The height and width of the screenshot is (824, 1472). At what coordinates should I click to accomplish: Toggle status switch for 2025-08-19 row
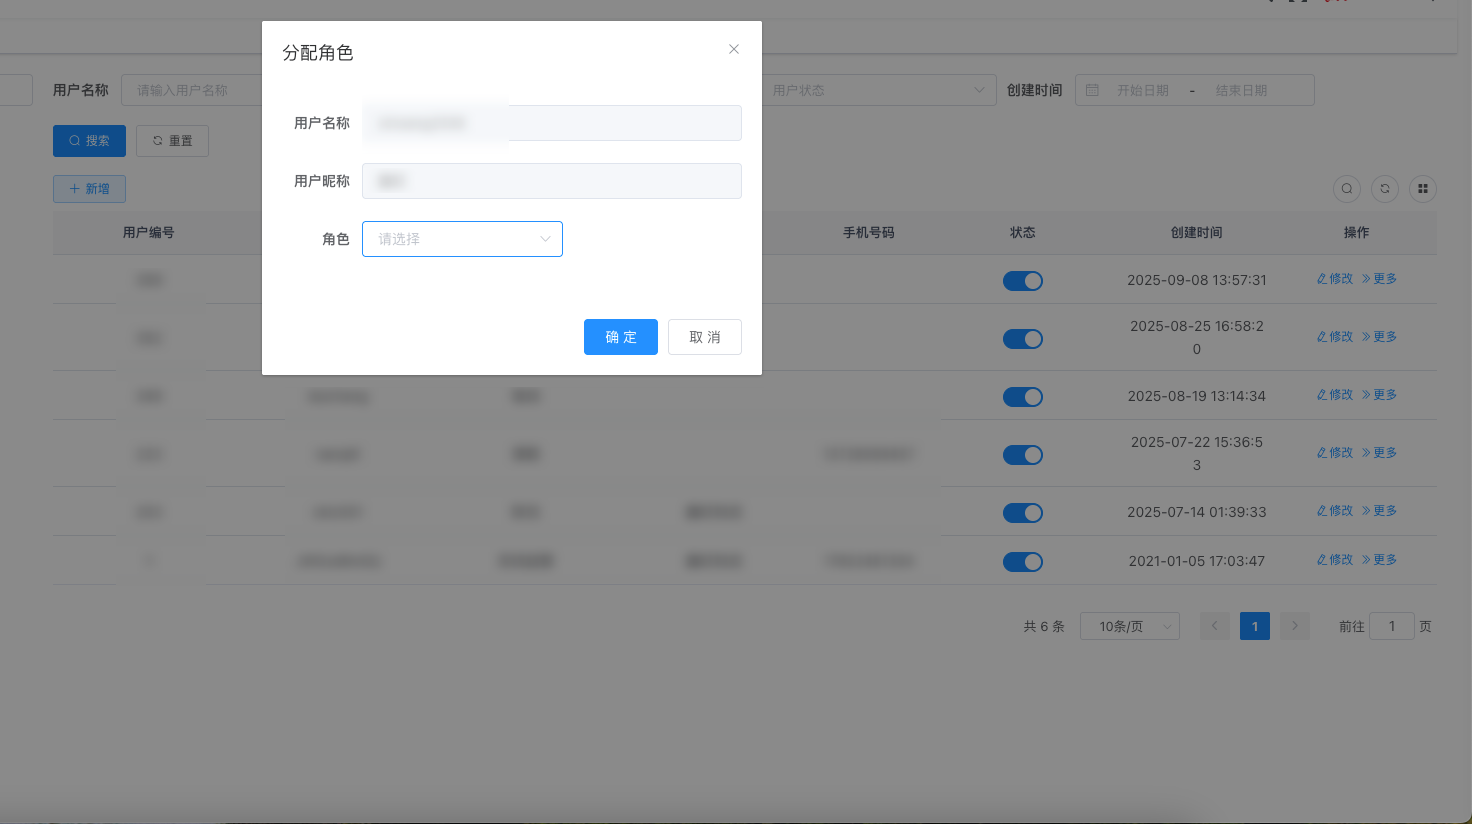(x=1023, y=397)
